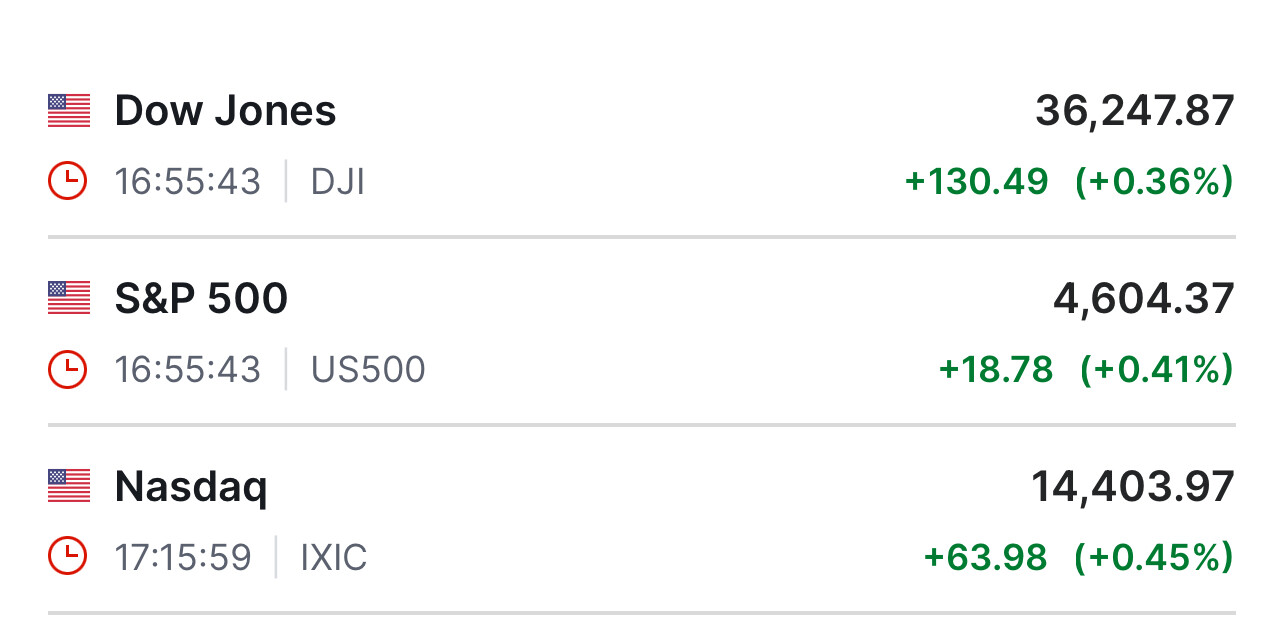Viewport: 1284px width, 637px height.
Task: Click the red clock icon in Dow Jones row
Action: [x=68, y=182]
